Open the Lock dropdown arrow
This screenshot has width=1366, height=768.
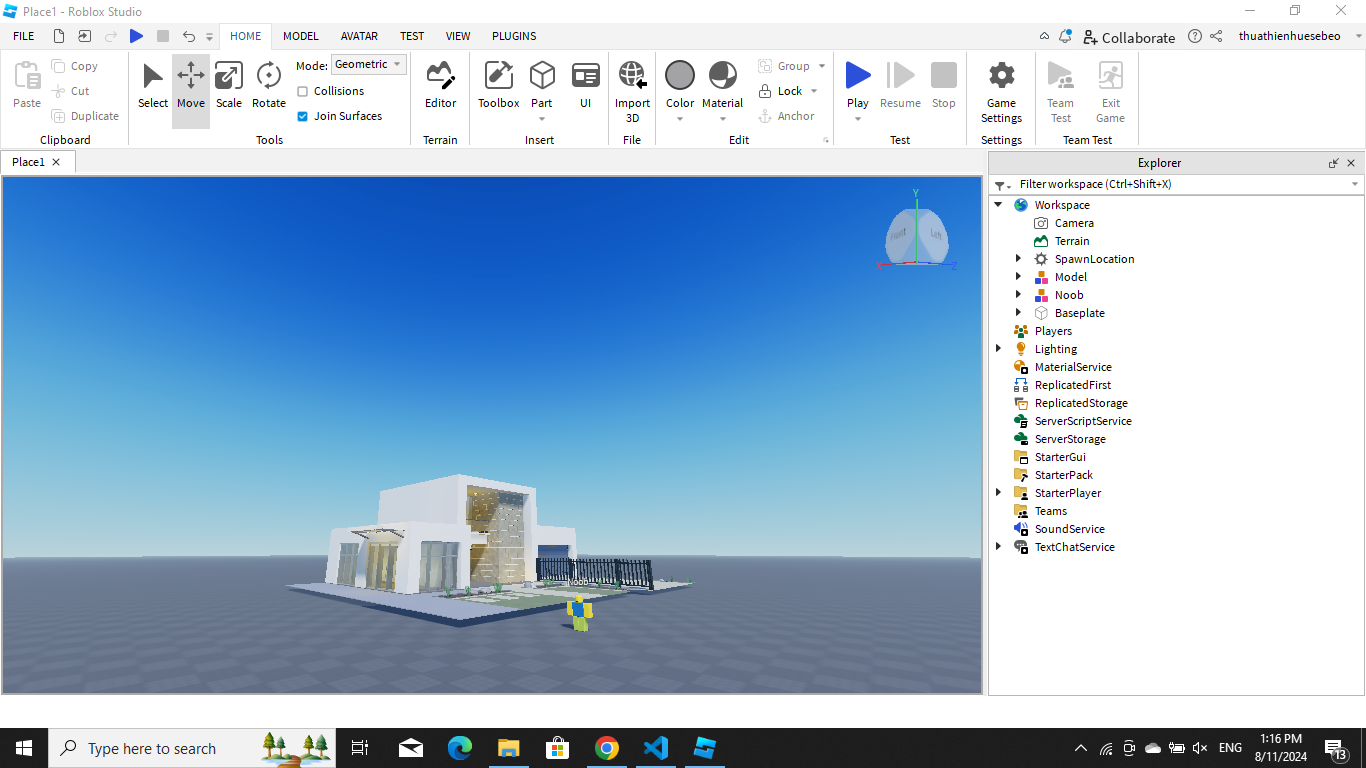[814, 91]
